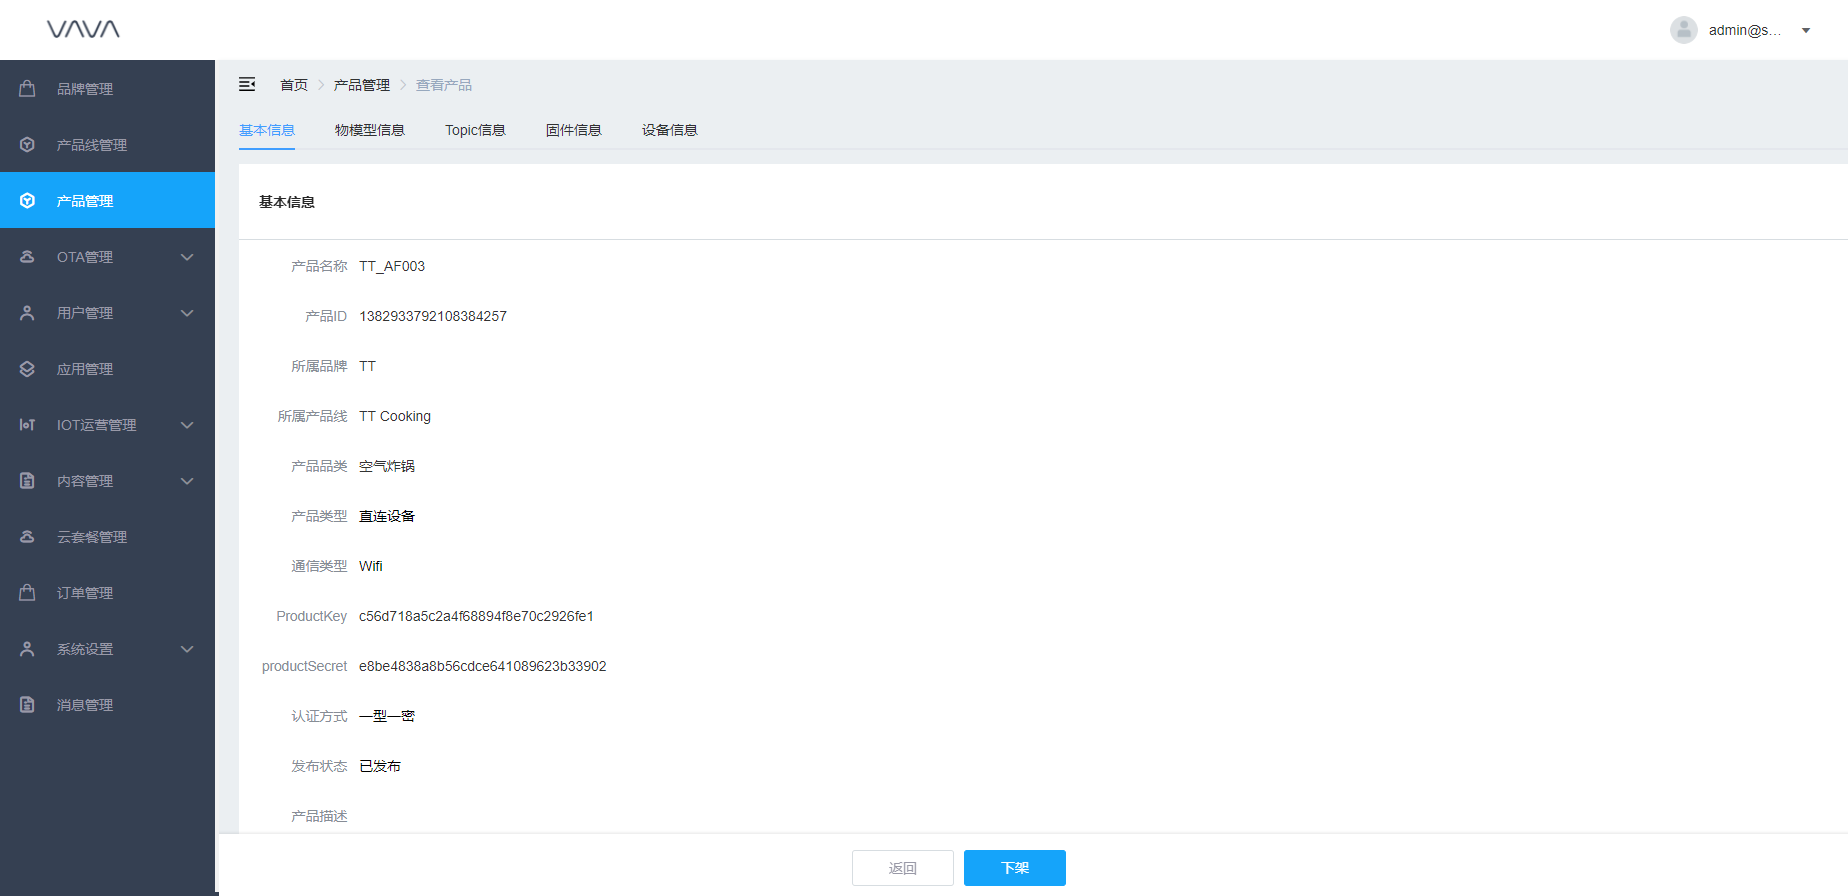Click the 应用管理 layers icon
Viewport: 1848px width, 896px height.
(27, 368)
